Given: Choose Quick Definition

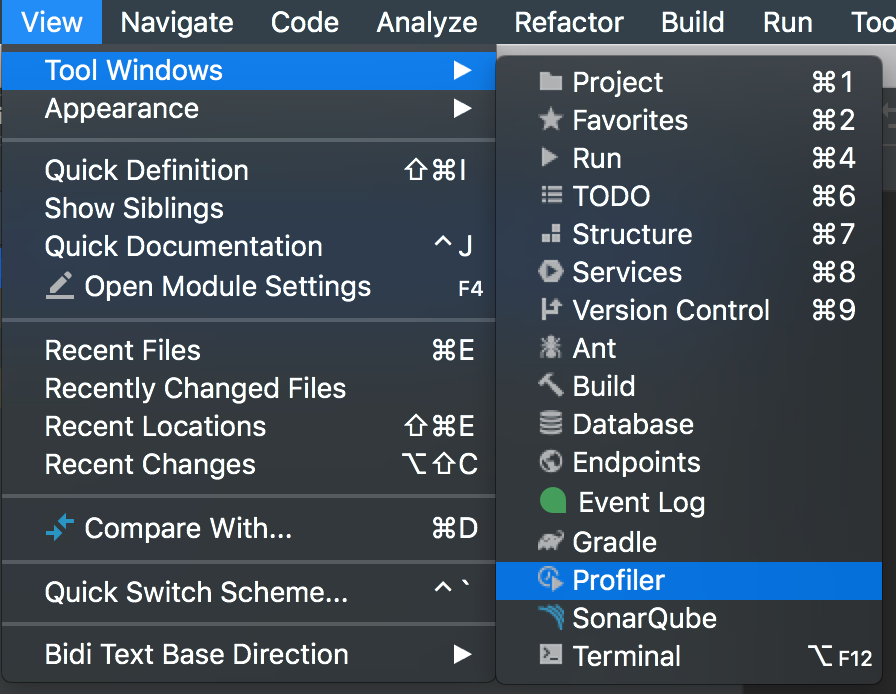Looking at the screenshot, I should point(249,170).
